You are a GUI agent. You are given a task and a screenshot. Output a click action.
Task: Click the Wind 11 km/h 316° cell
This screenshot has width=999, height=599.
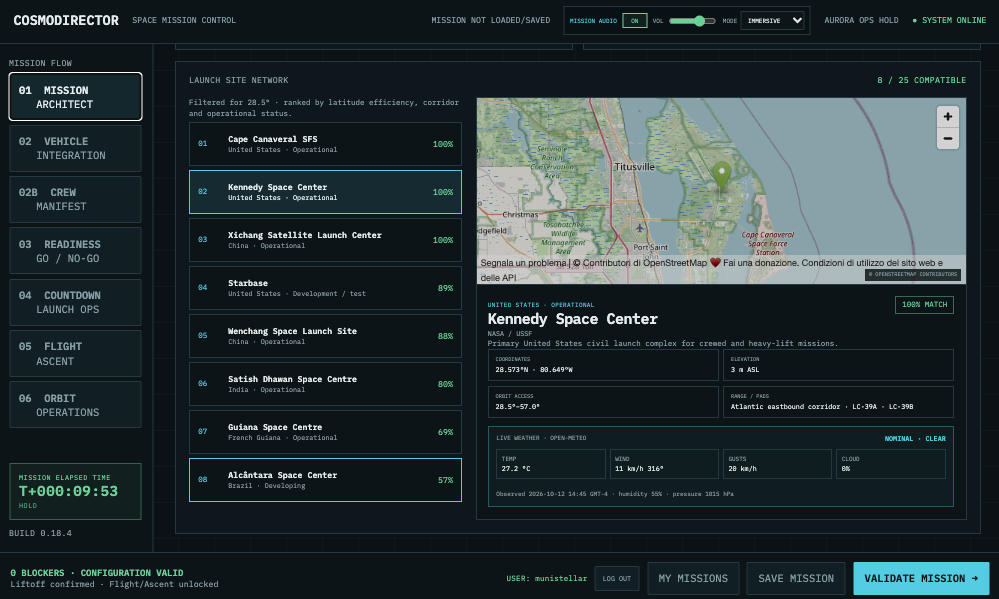(x=664, y=464)
